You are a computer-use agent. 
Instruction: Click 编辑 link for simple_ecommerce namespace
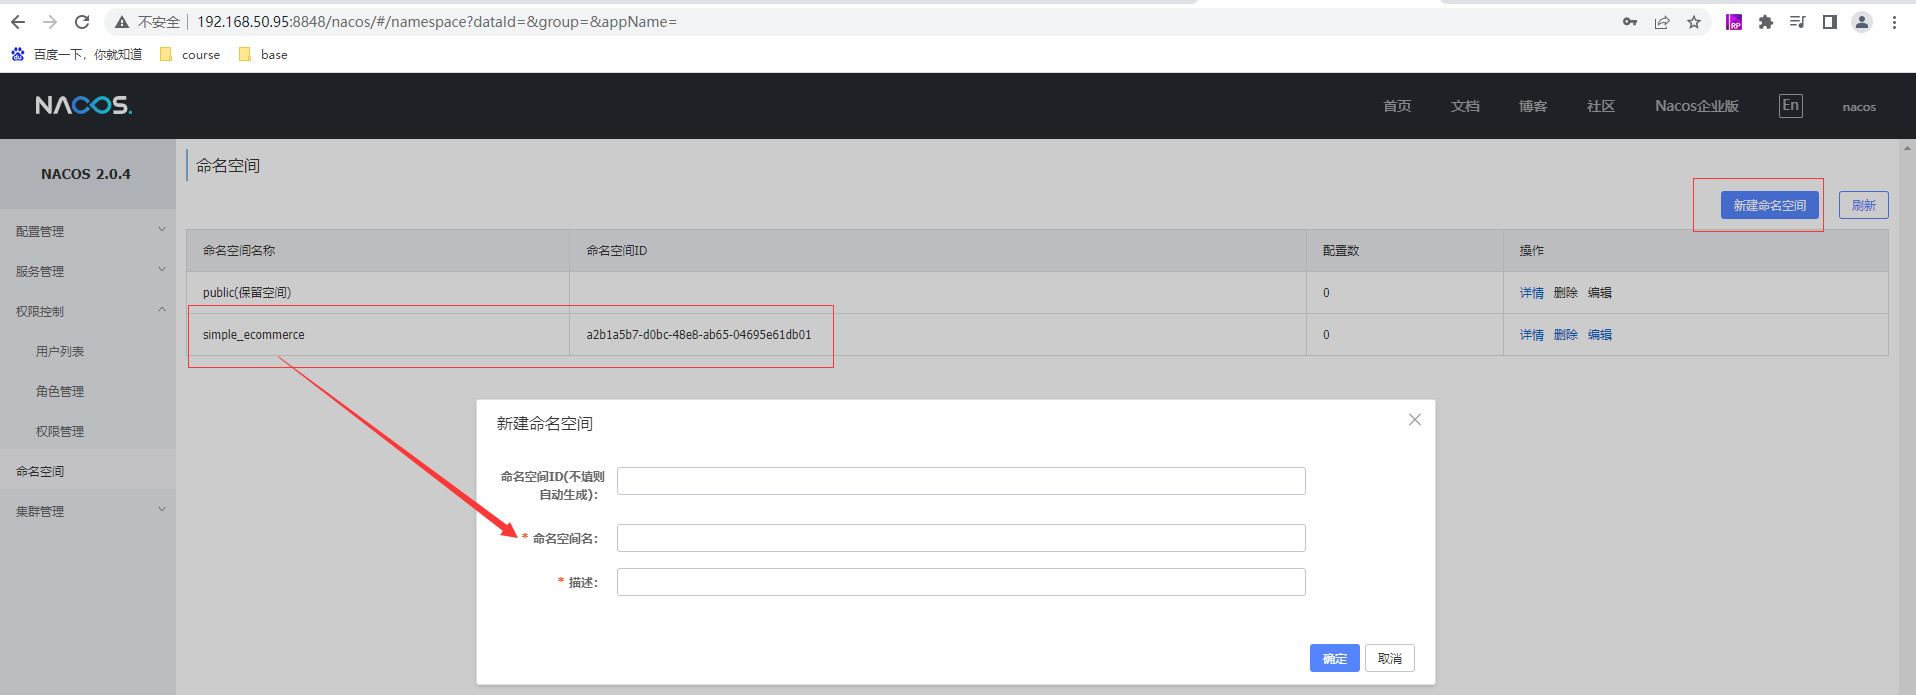pyautogui.click(x=1599, y=335)
